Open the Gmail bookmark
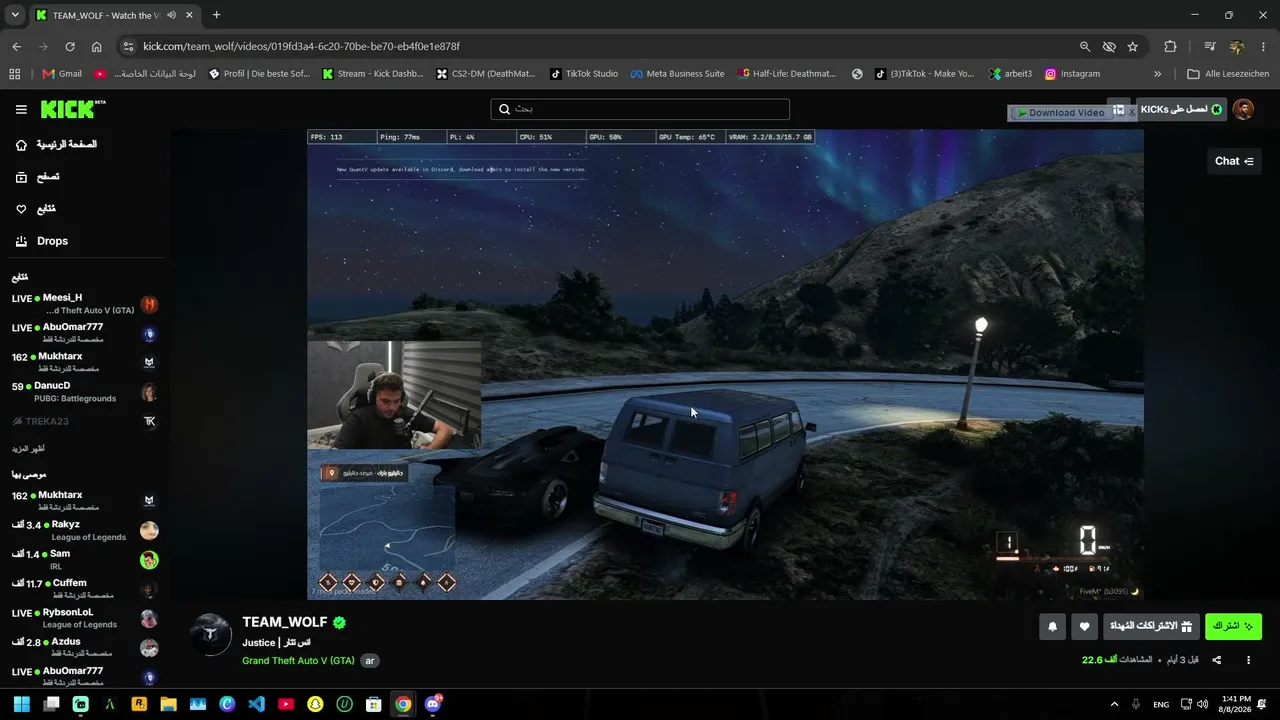This screenshot has height=720, width=1280. [x=62, y=73]
